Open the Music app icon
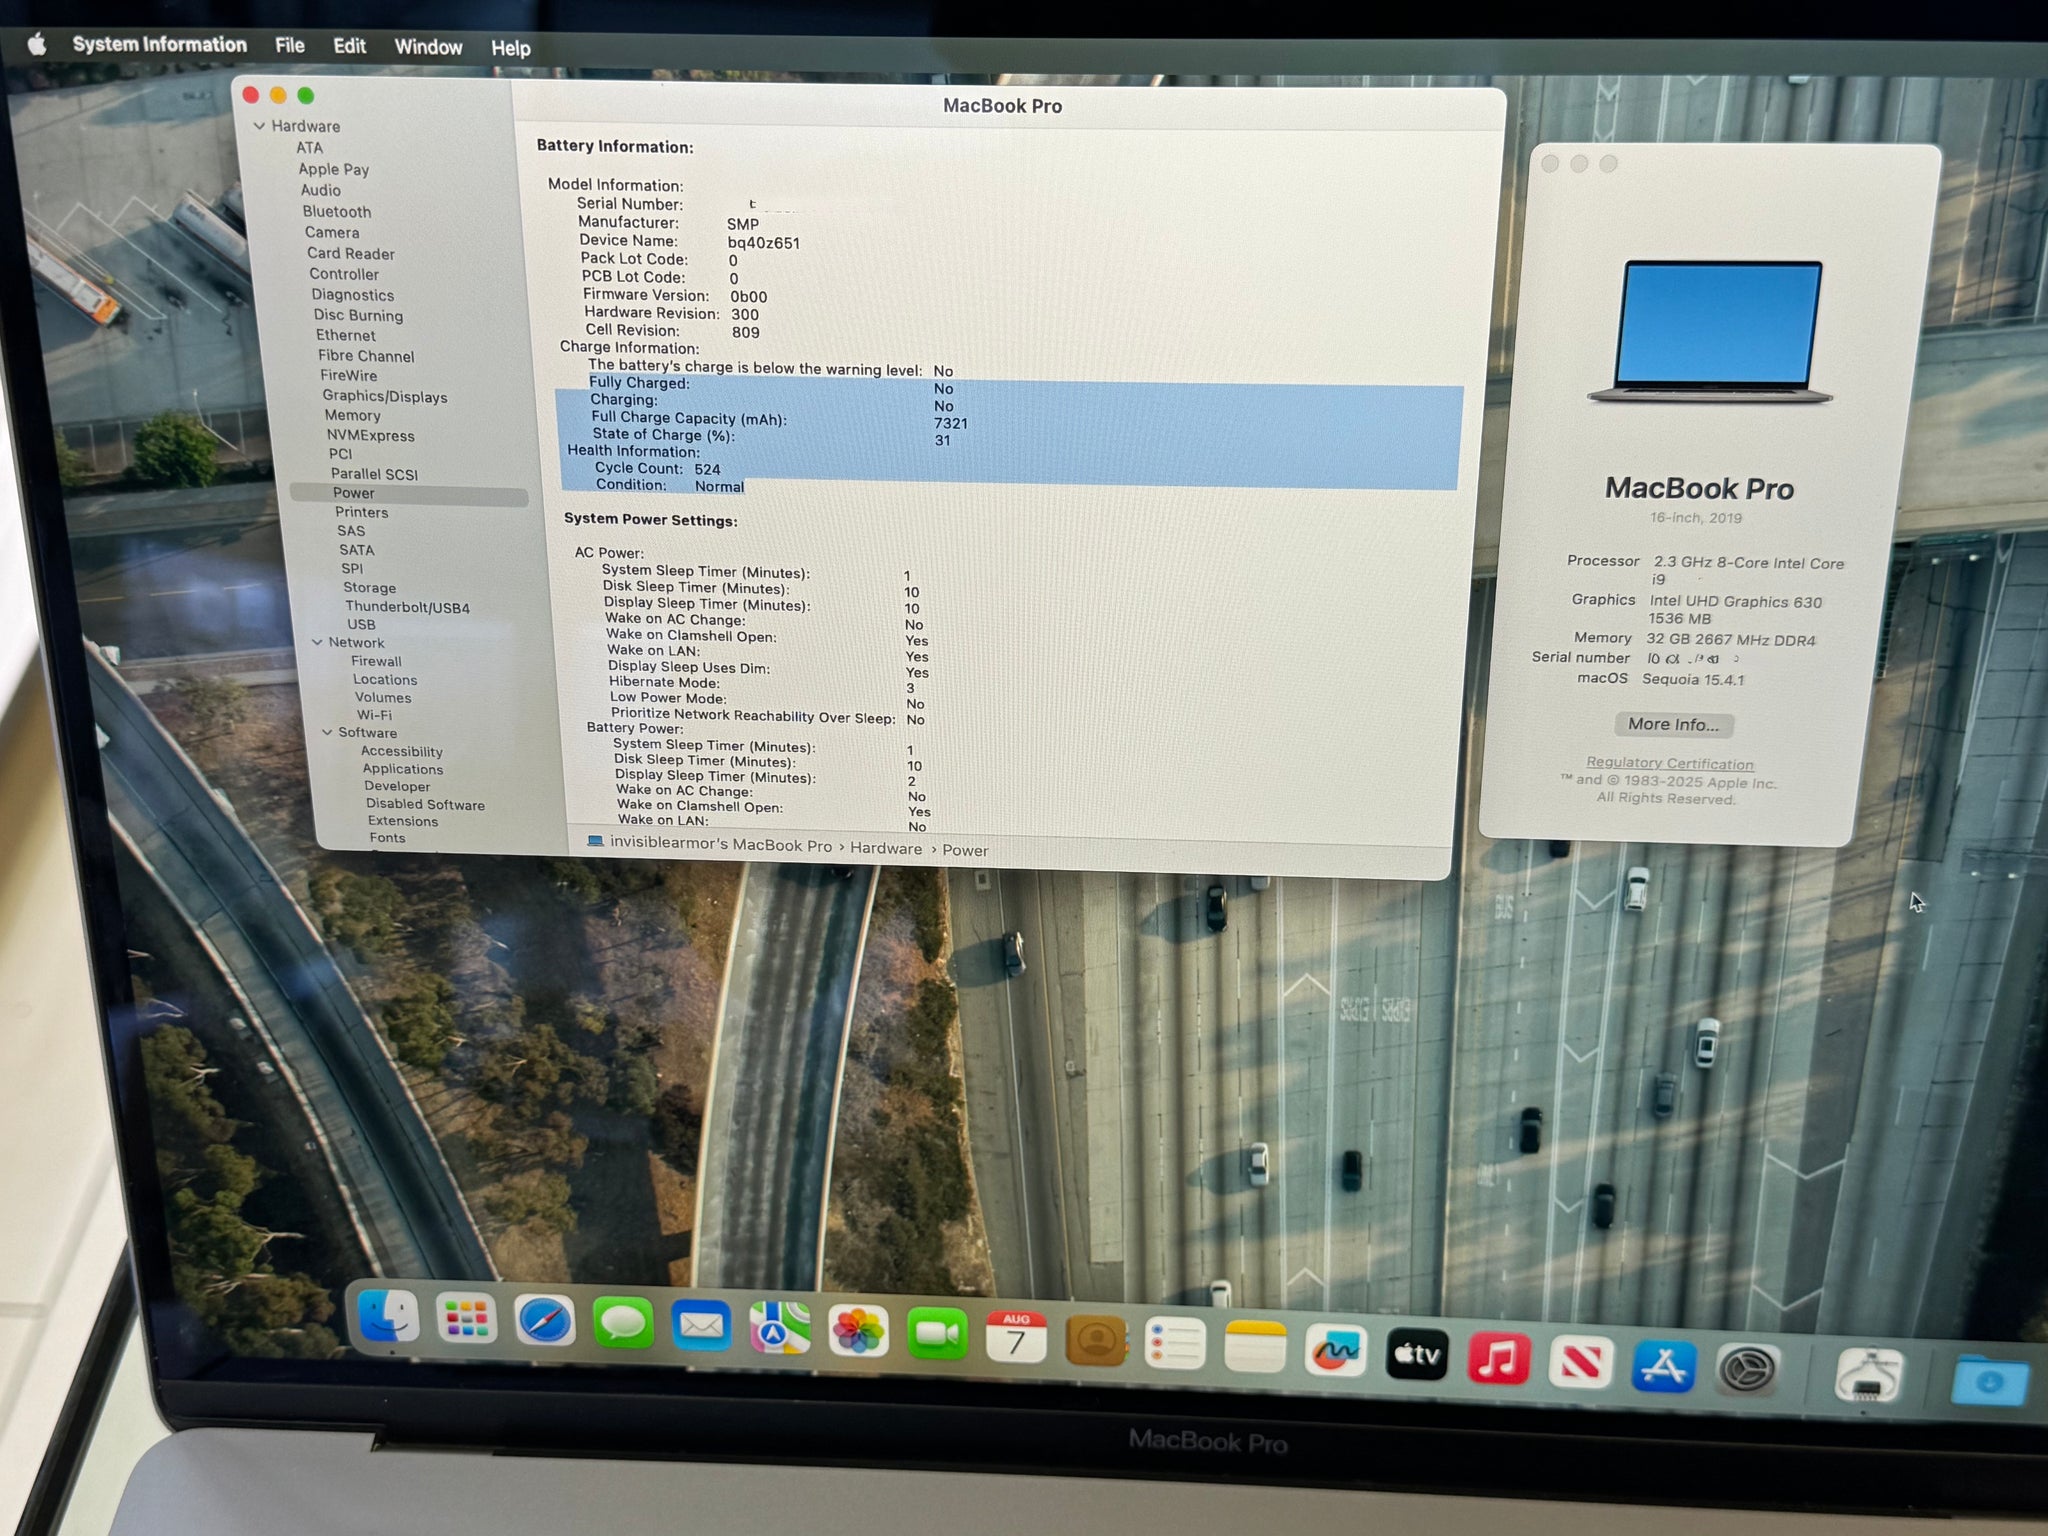The height and width of the screenshot is (1536, 2048). tap(1498, 1358)
